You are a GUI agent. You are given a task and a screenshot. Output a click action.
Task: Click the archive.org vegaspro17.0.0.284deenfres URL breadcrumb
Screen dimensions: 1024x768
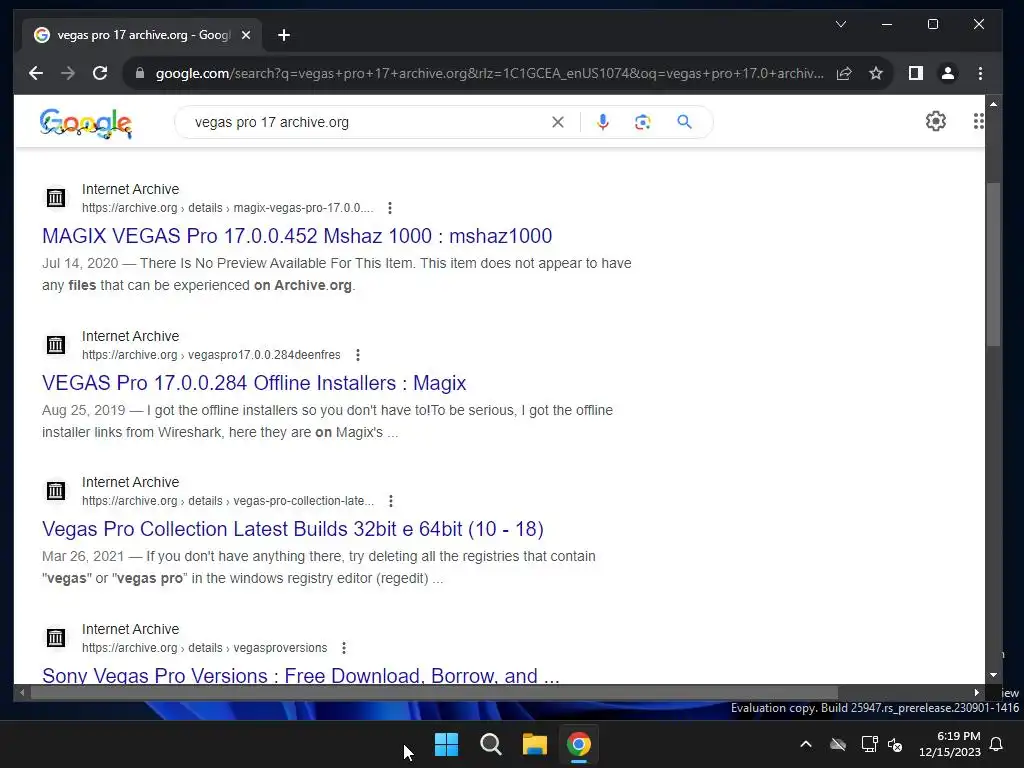[x=211, y=355]
